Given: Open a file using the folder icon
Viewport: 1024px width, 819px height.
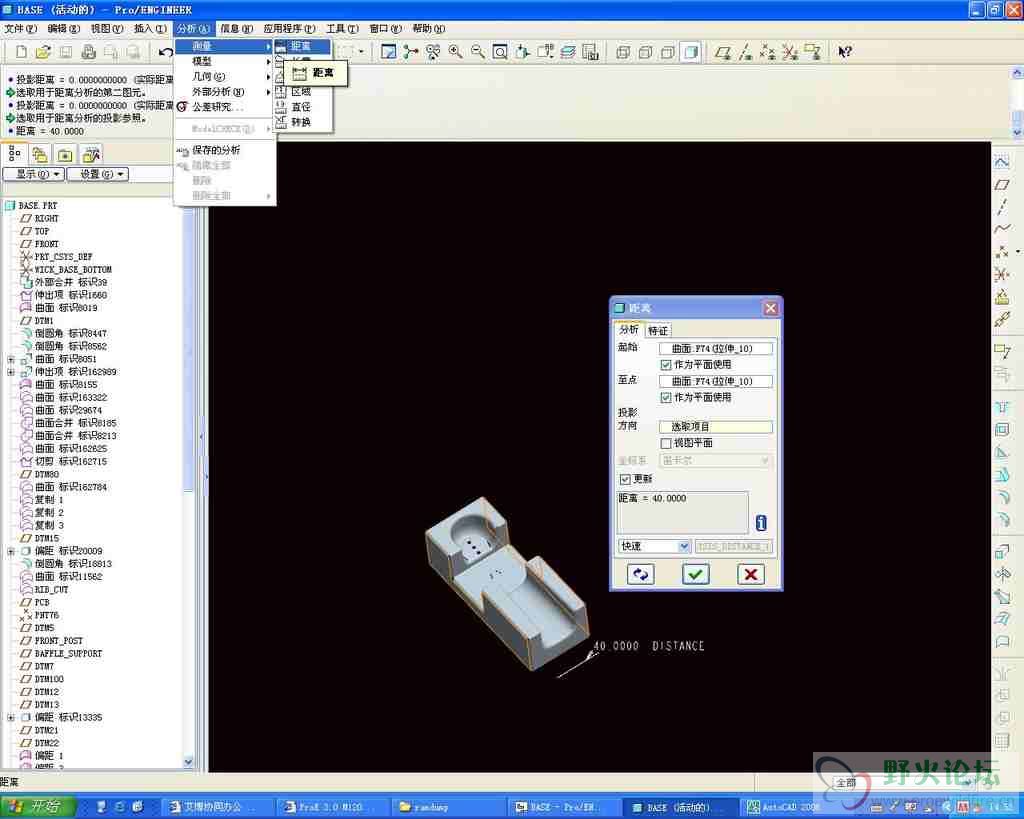Looking at the screenshot, I should pyautogui.click(x=43, y=52).
